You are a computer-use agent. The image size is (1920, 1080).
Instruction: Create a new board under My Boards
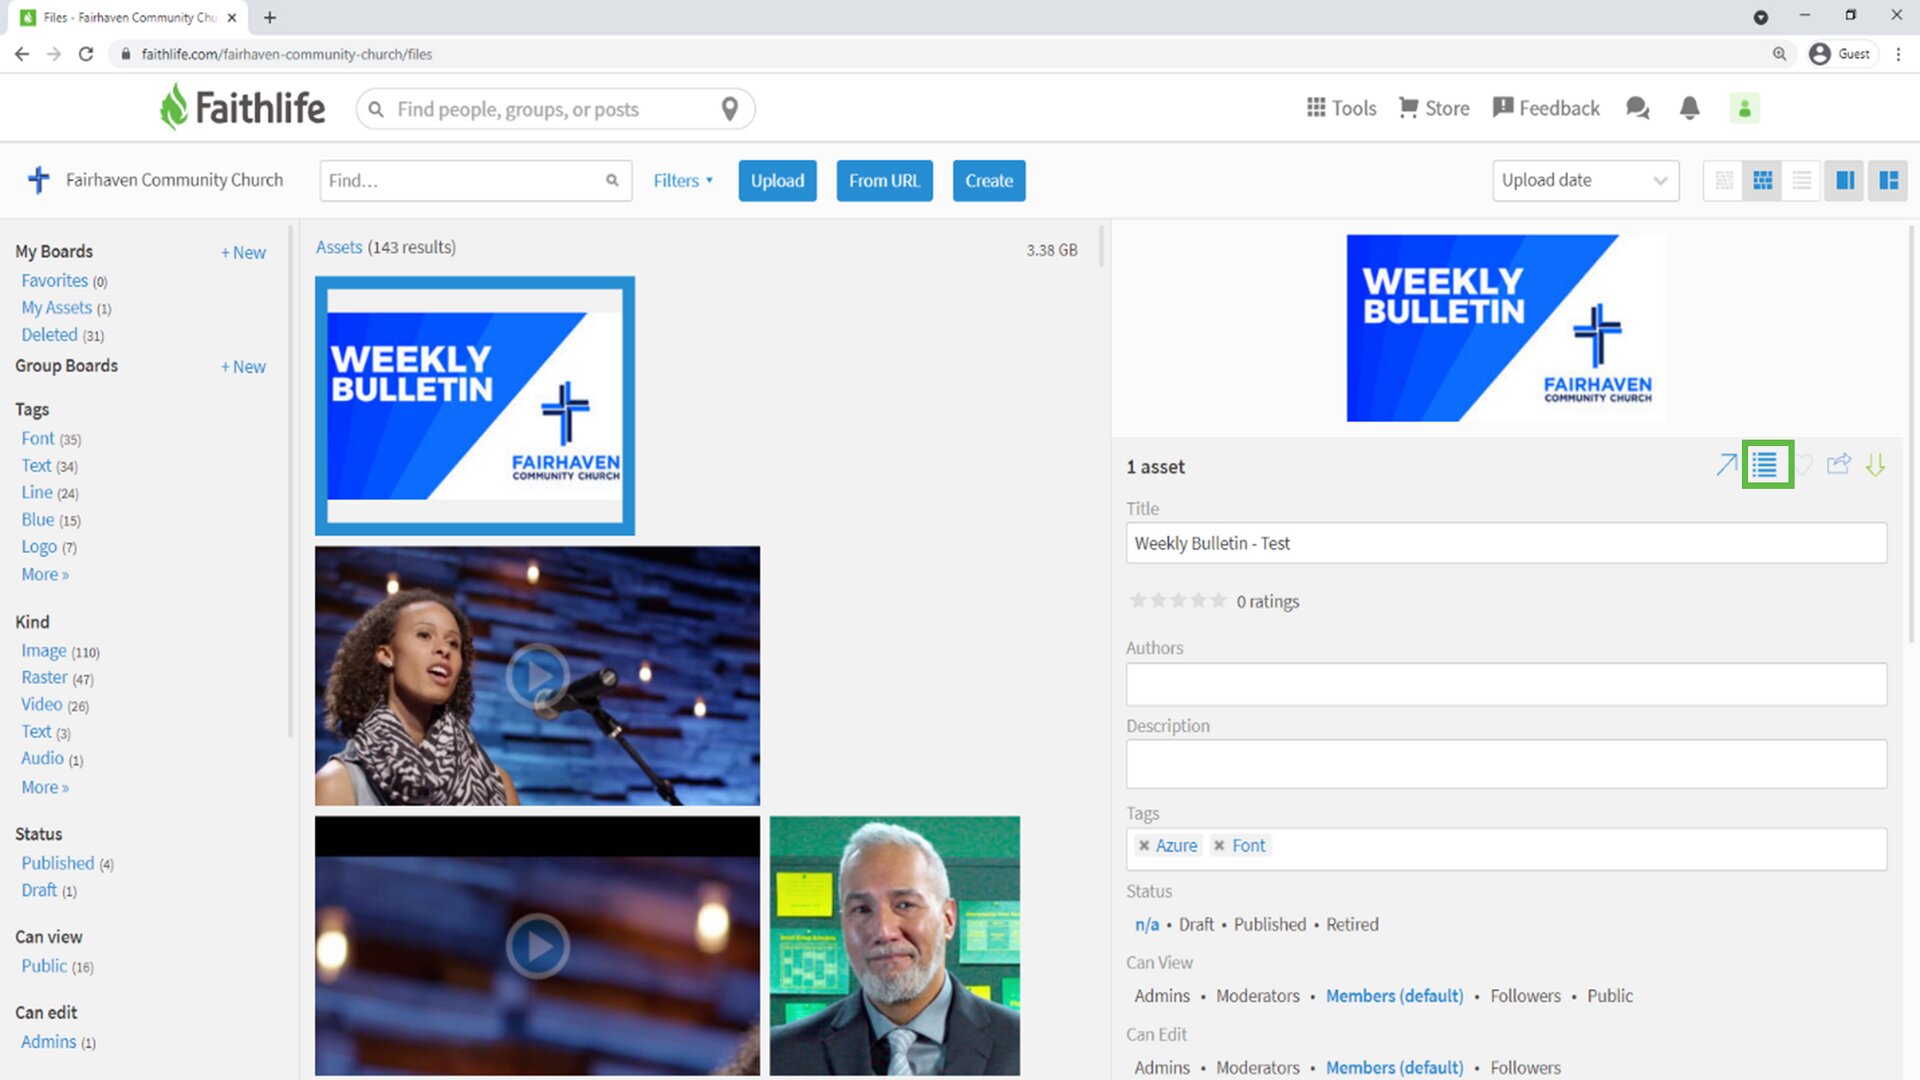(243, 253)
